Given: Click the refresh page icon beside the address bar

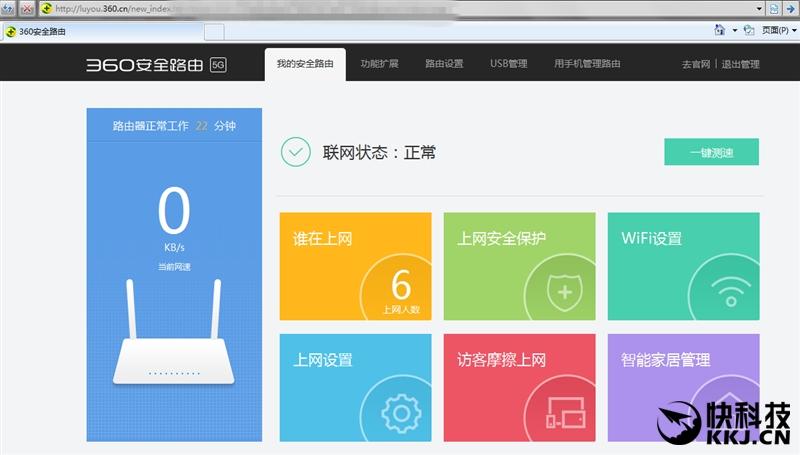Looking at the screenshot, I should pos(774,8).
